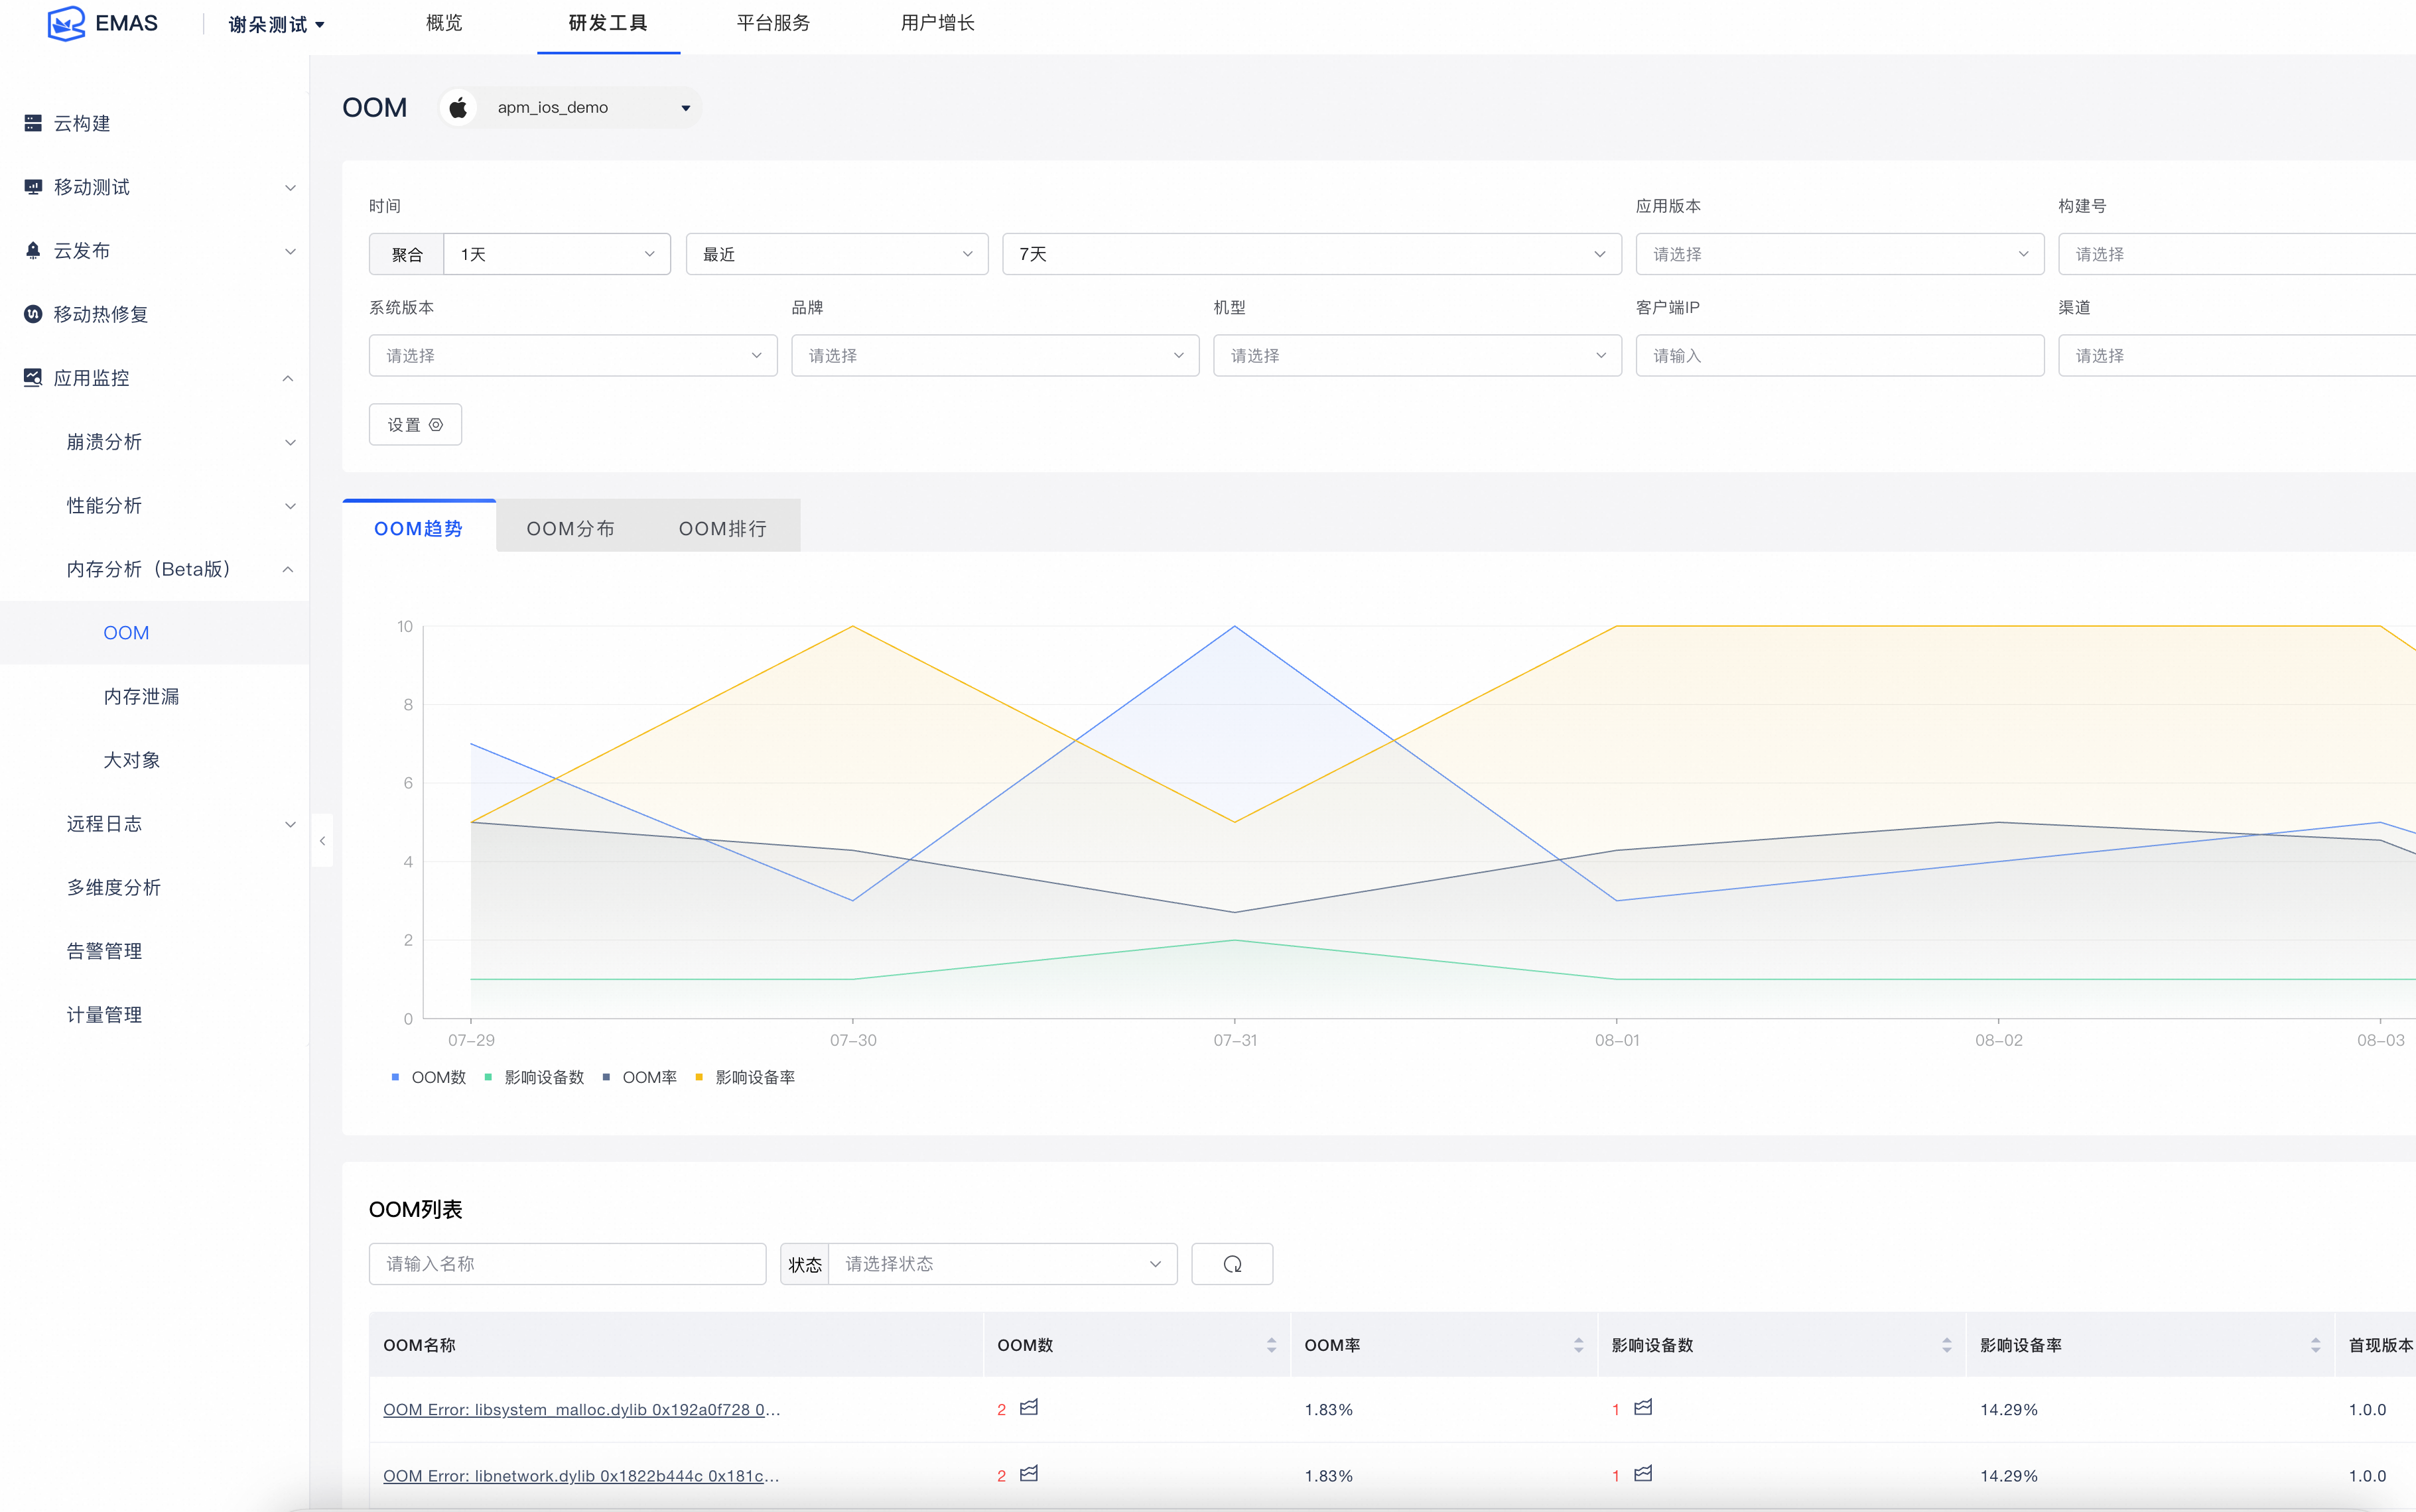This screenshot has height=1512, width=2416.
Task: Open 影响设备数 trend chart icon for libsystem_malloc row
Action: click(1643, 1407)
